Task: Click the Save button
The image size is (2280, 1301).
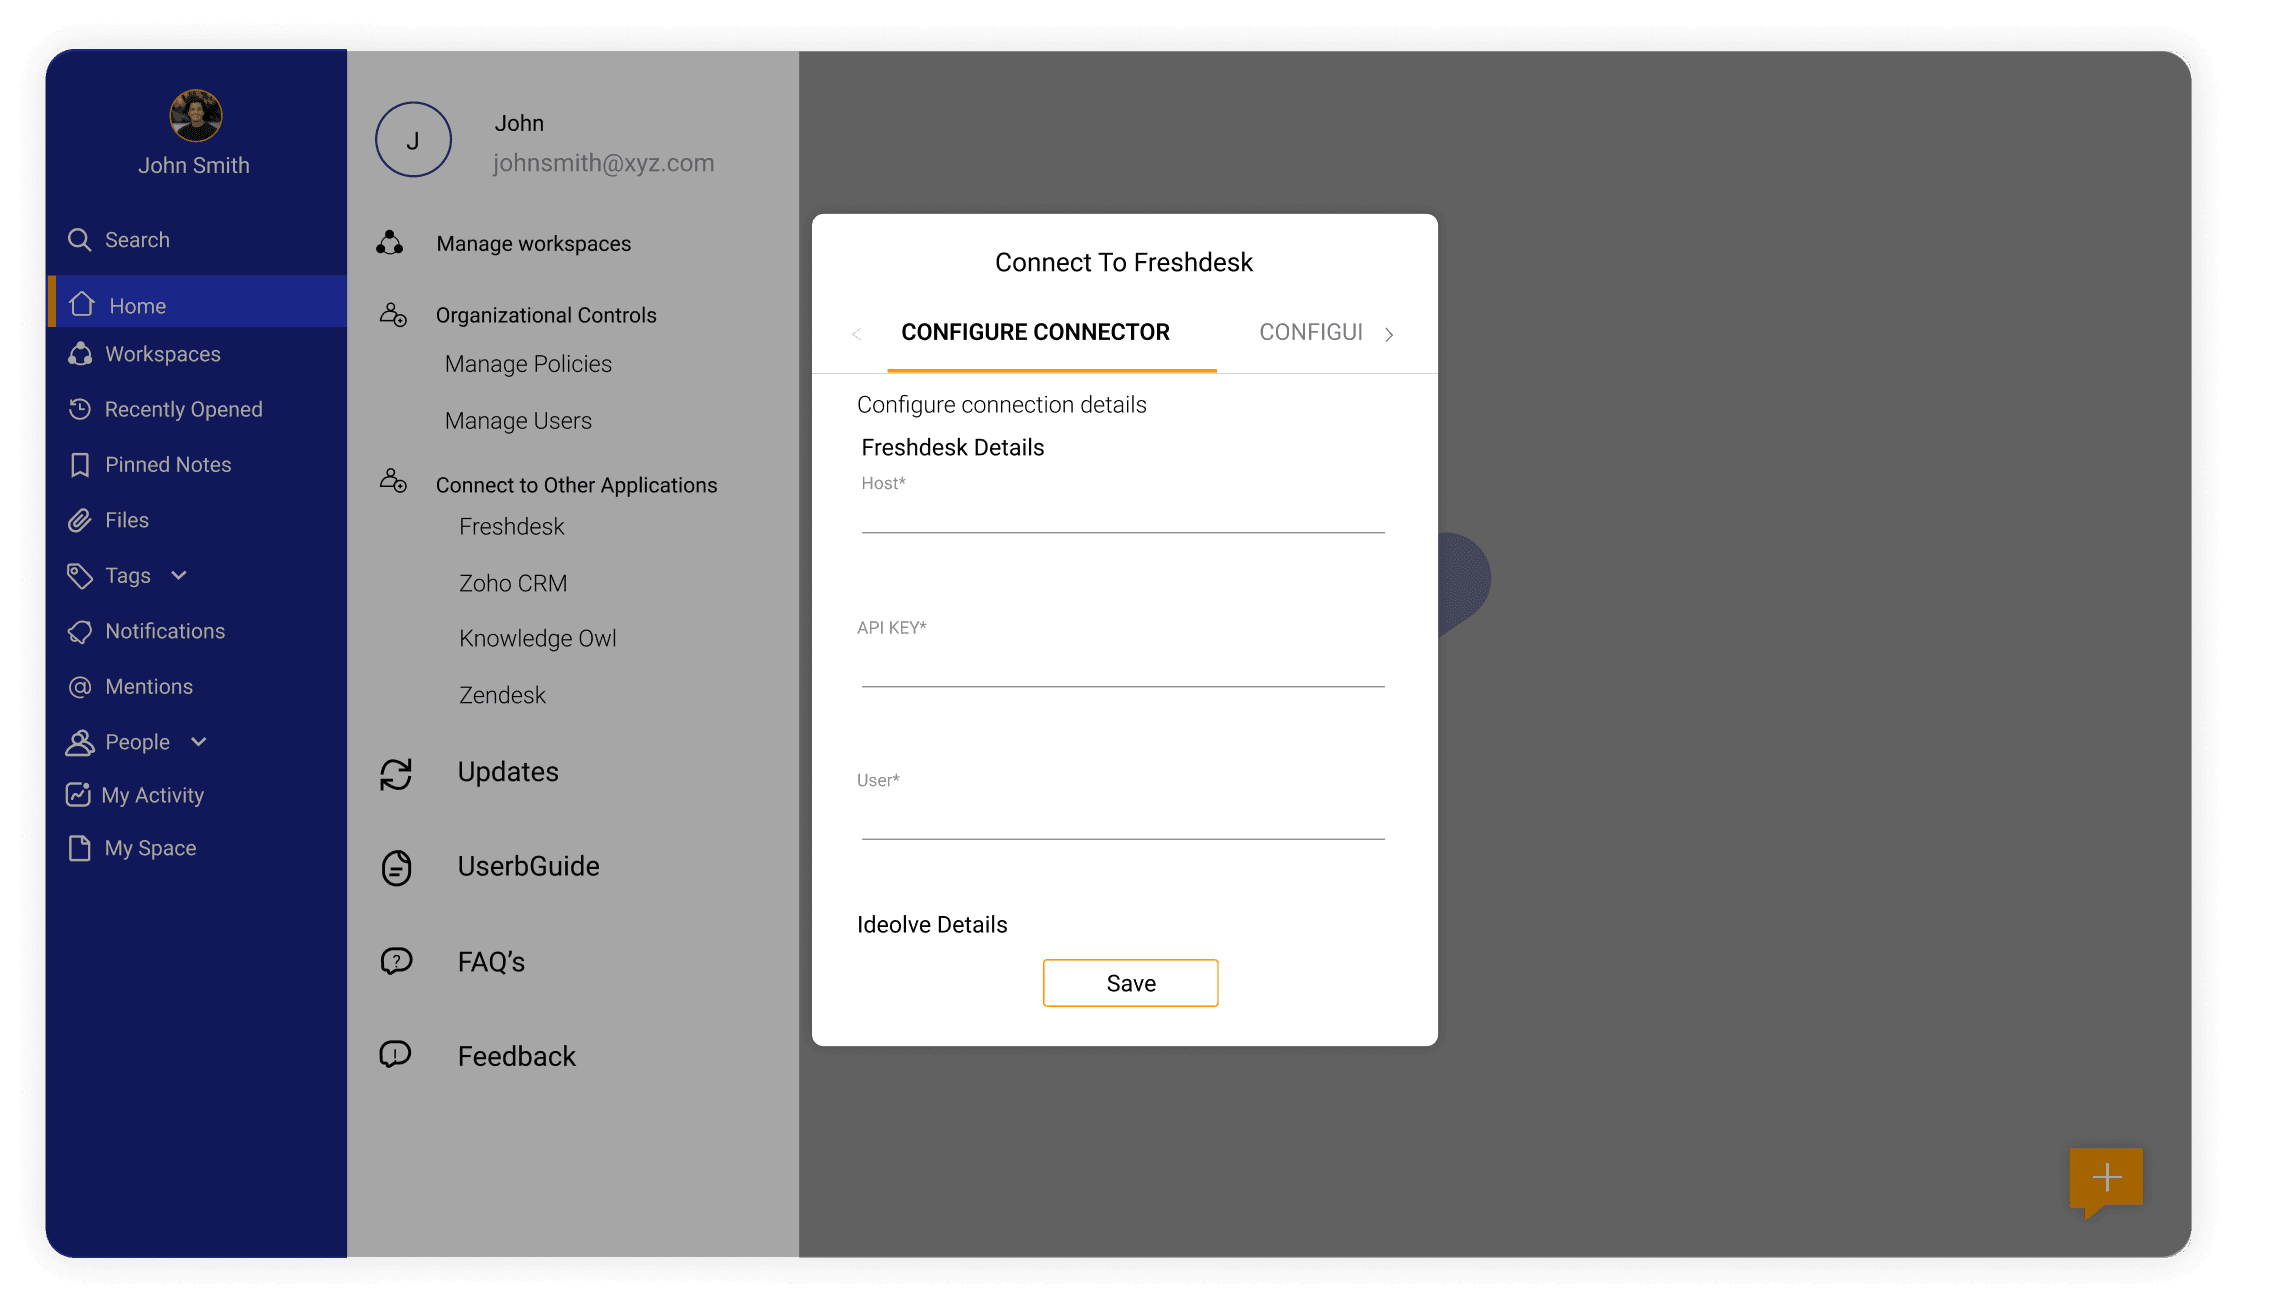Action: coord(1130,983)
